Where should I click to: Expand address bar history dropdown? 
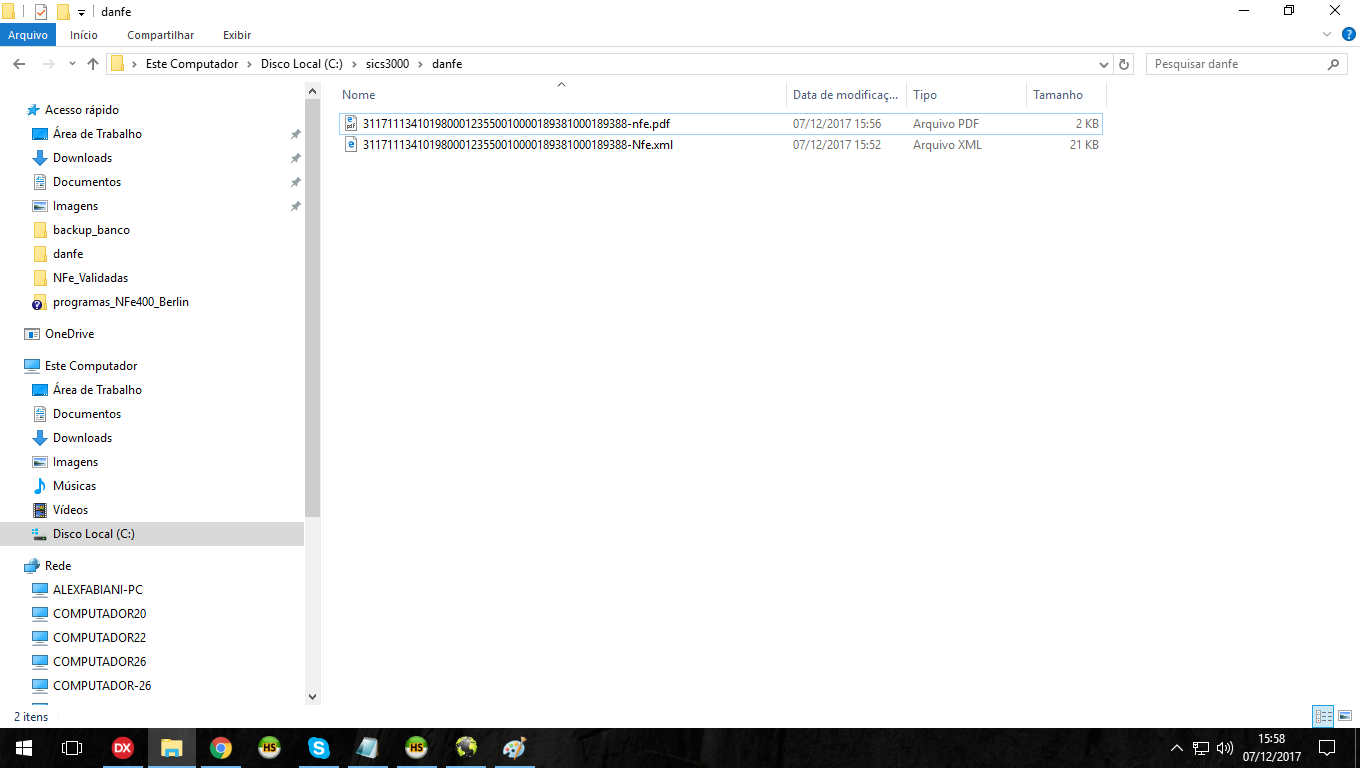(x=1104, y=64)
